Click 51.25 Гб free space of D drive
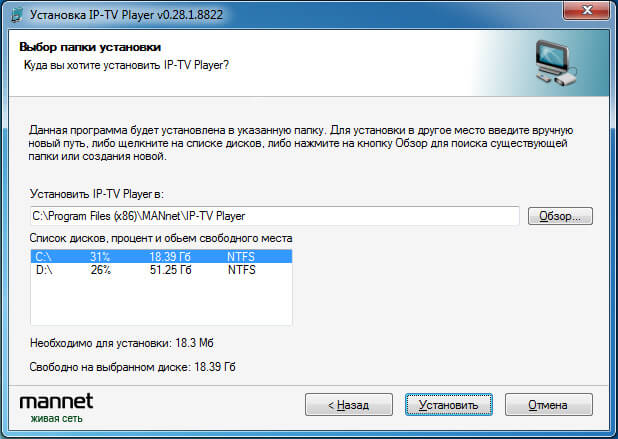Screen dimensions: 618x439 click(x=170, y=270)
